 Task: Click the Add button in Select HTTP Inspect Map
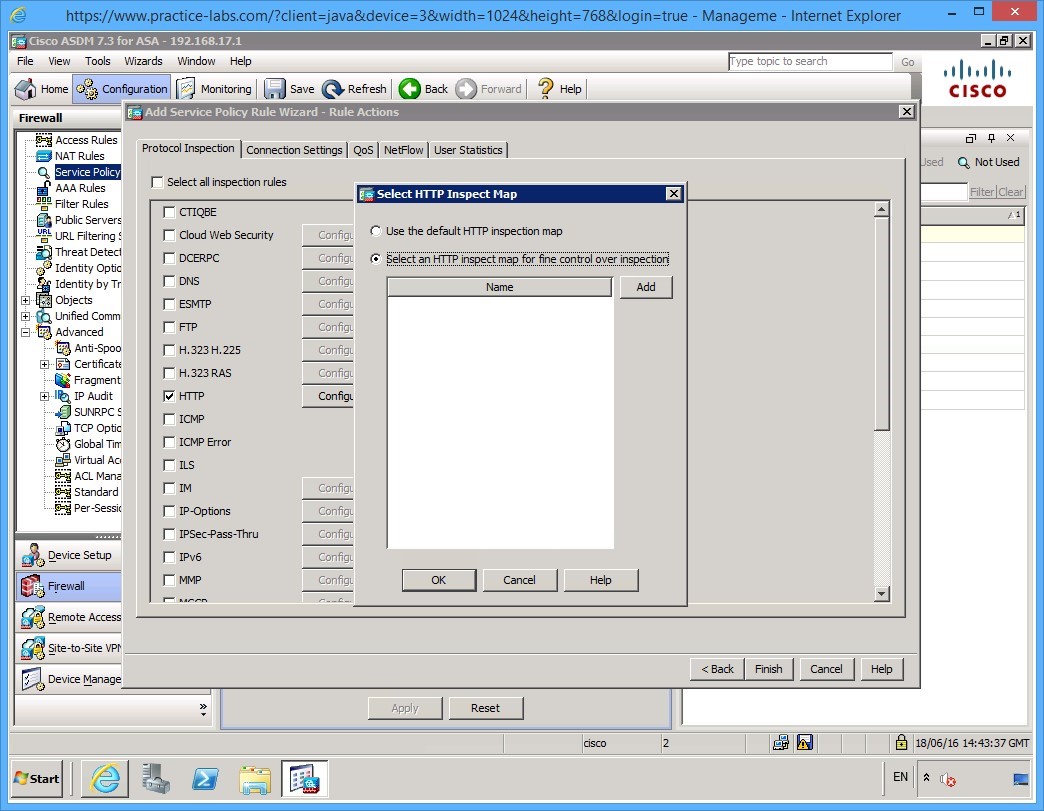[x=645, y=287]
